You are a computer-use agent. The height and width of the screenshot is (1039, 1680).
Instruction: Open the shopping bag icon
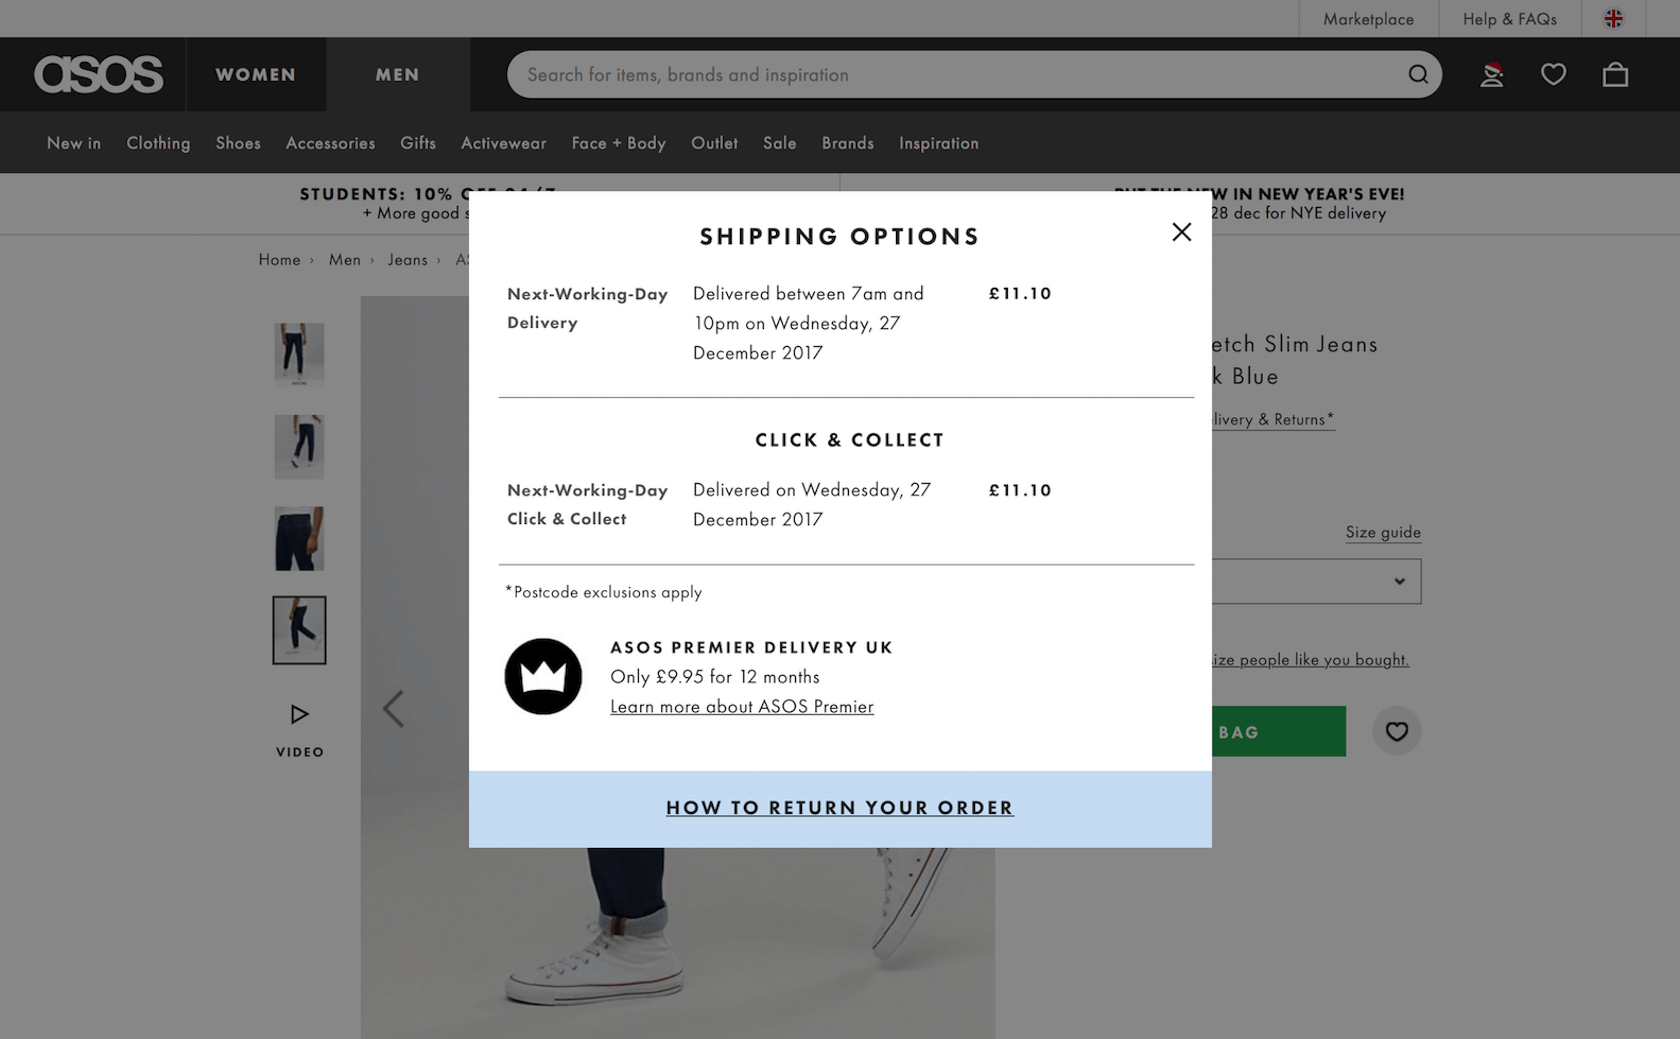click(x=1615, y=74)
